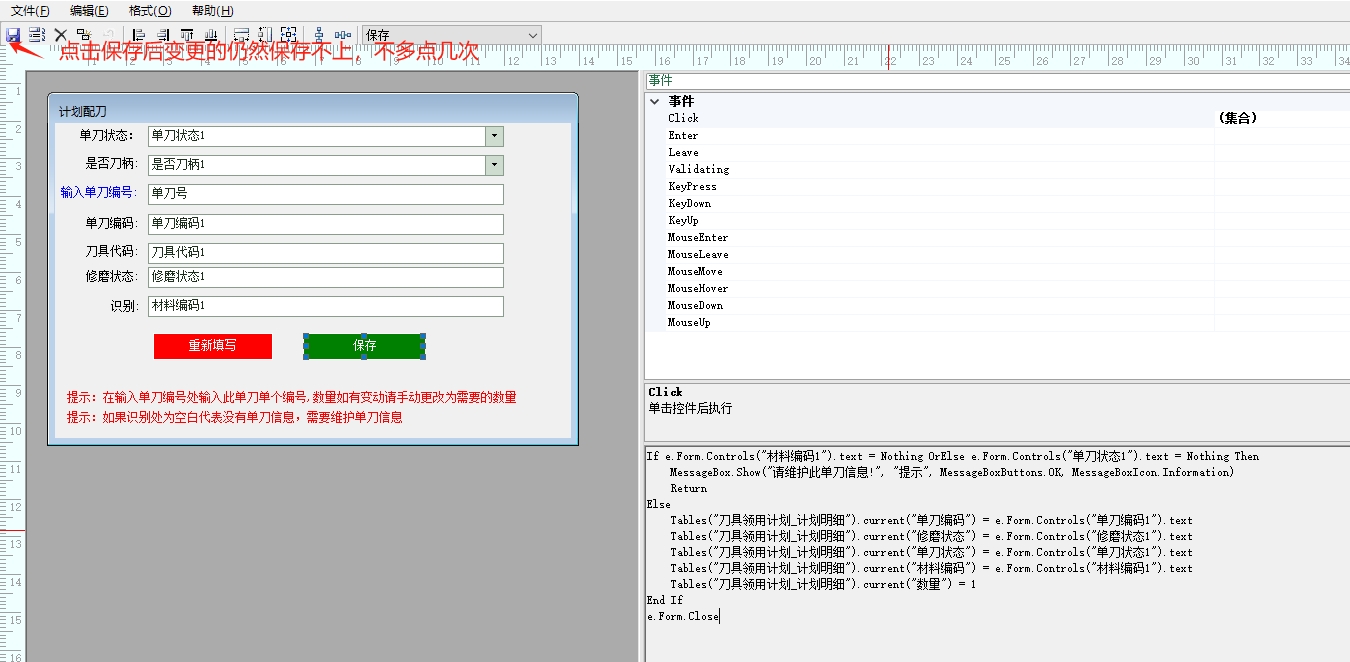Click the equal horizontal spacing icon

[343, 35]
